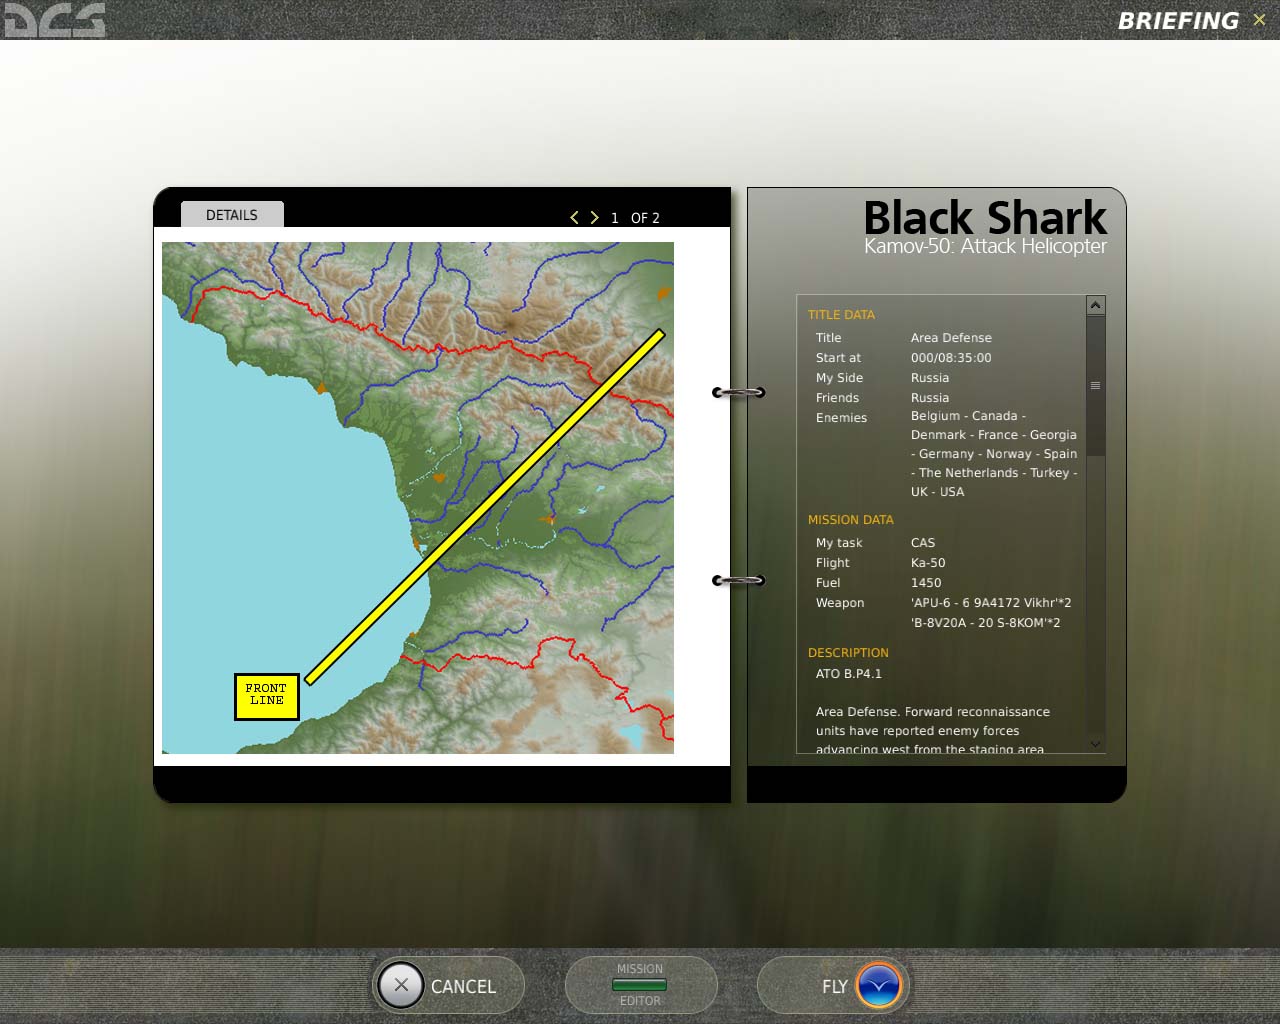Screen dimensions: 1280x1024
Task: Click the briefing map image
Action: [x=418, y=498]
